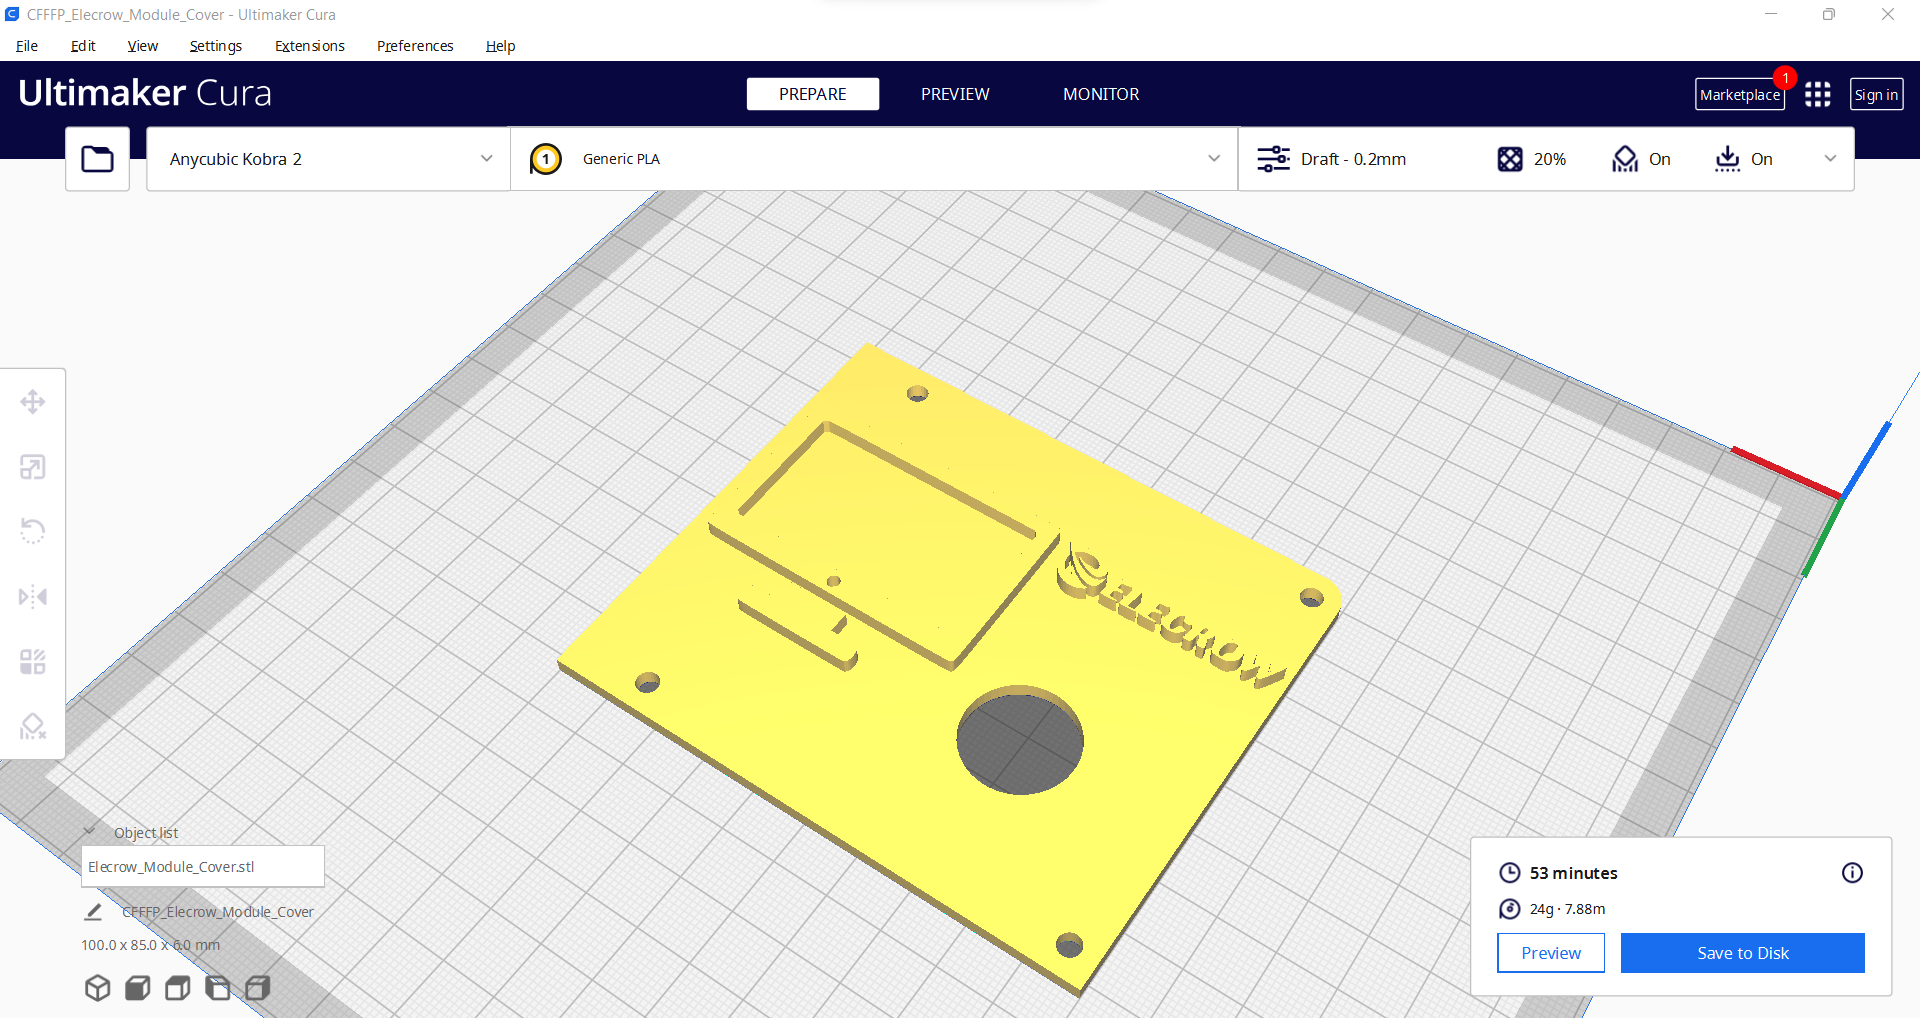Switch to left side view cube
1920x1018 pixels.
click(x=218, y=988)
